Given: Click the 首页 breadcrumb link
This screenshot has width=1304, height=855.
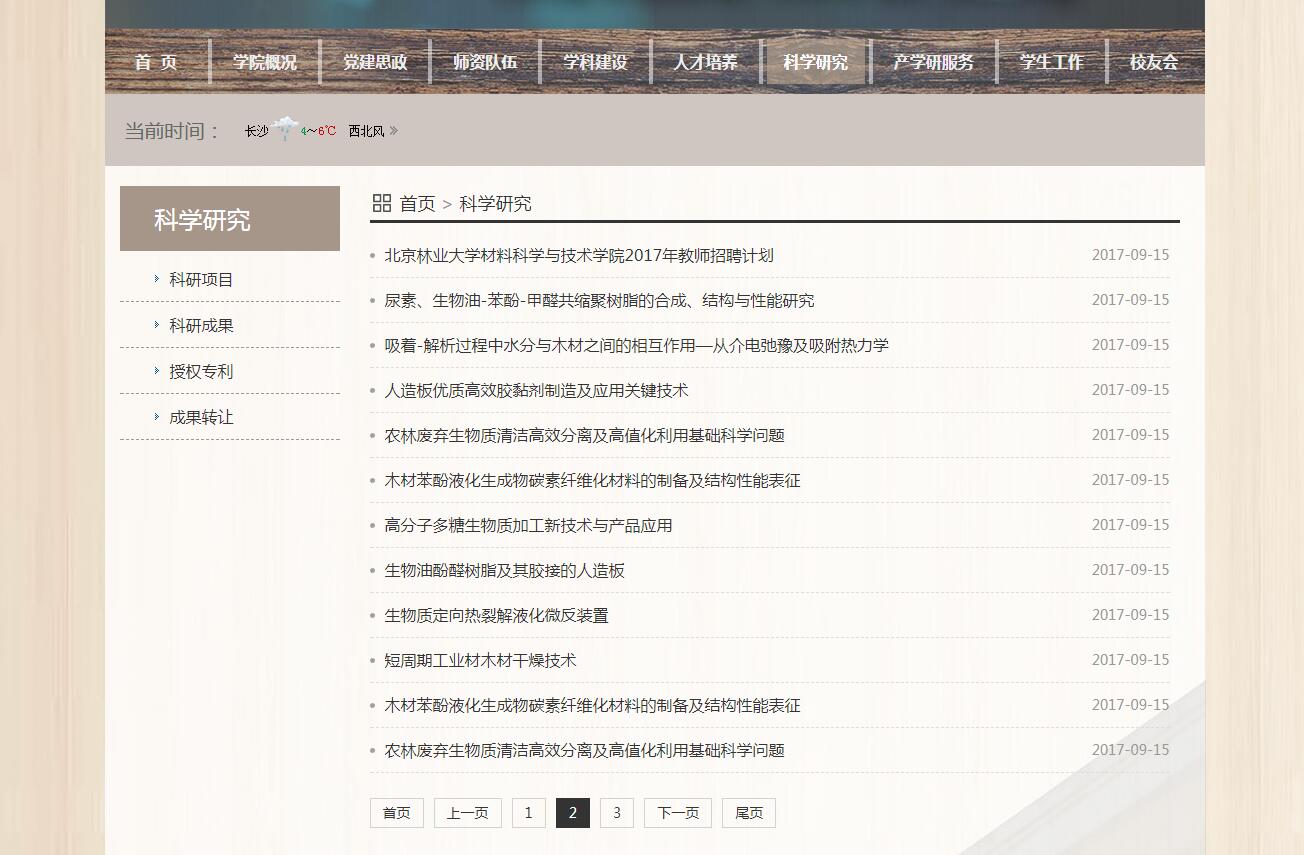Looking at the screenshot, I should 417,204.
